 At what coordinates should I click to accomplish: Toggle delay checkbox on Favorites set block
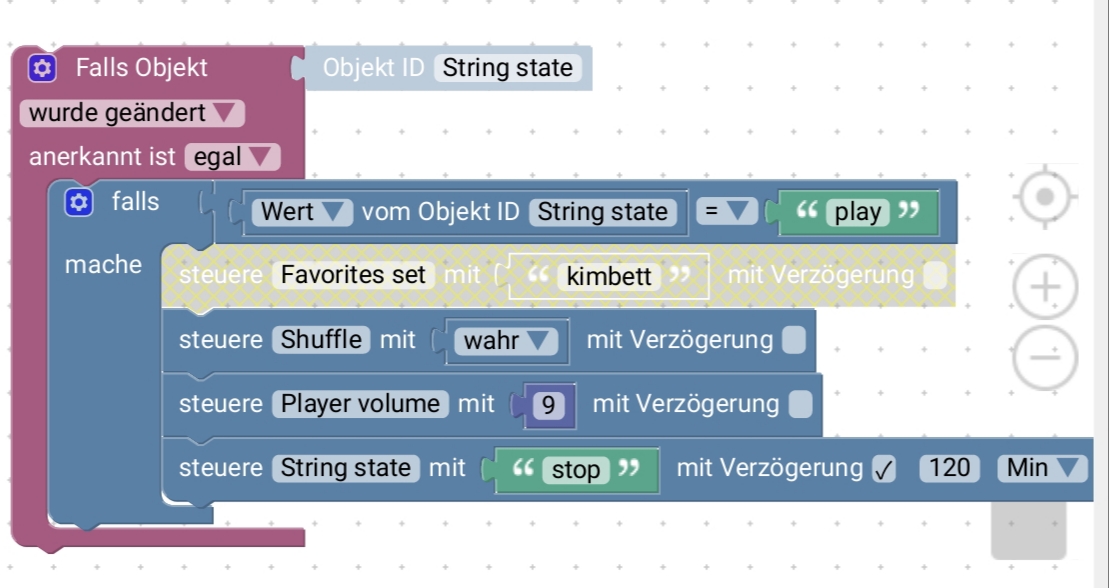[935, 275]
